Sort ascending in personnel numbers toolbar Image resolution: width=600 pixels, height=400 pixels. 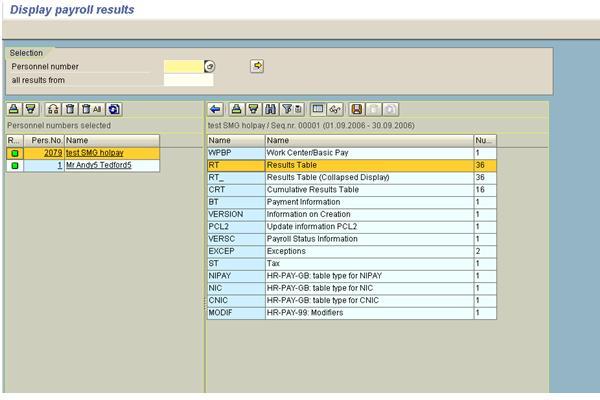tap(14, 109)
